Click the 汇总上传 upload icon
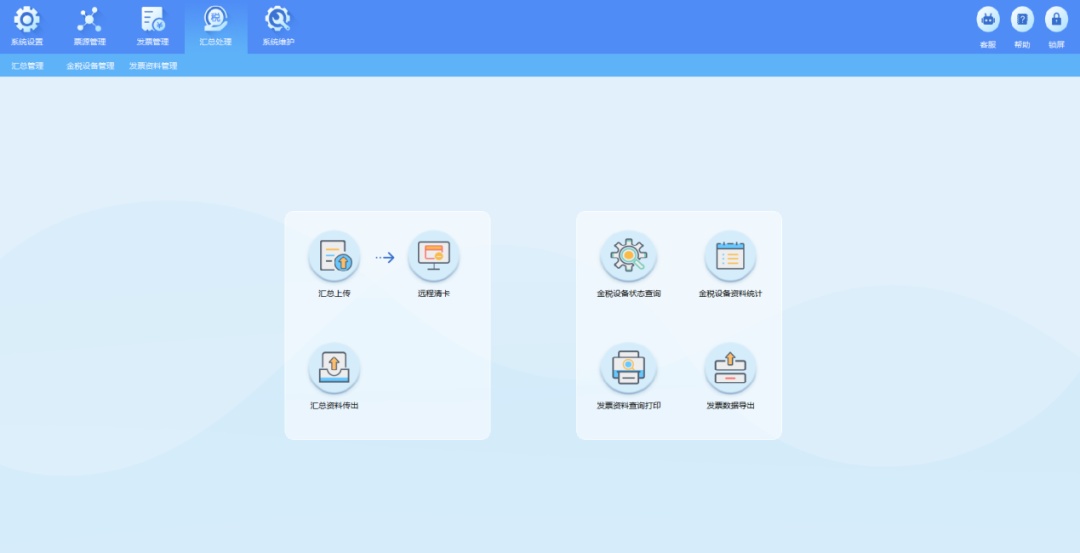1080x553 pixels. point(334,257)
